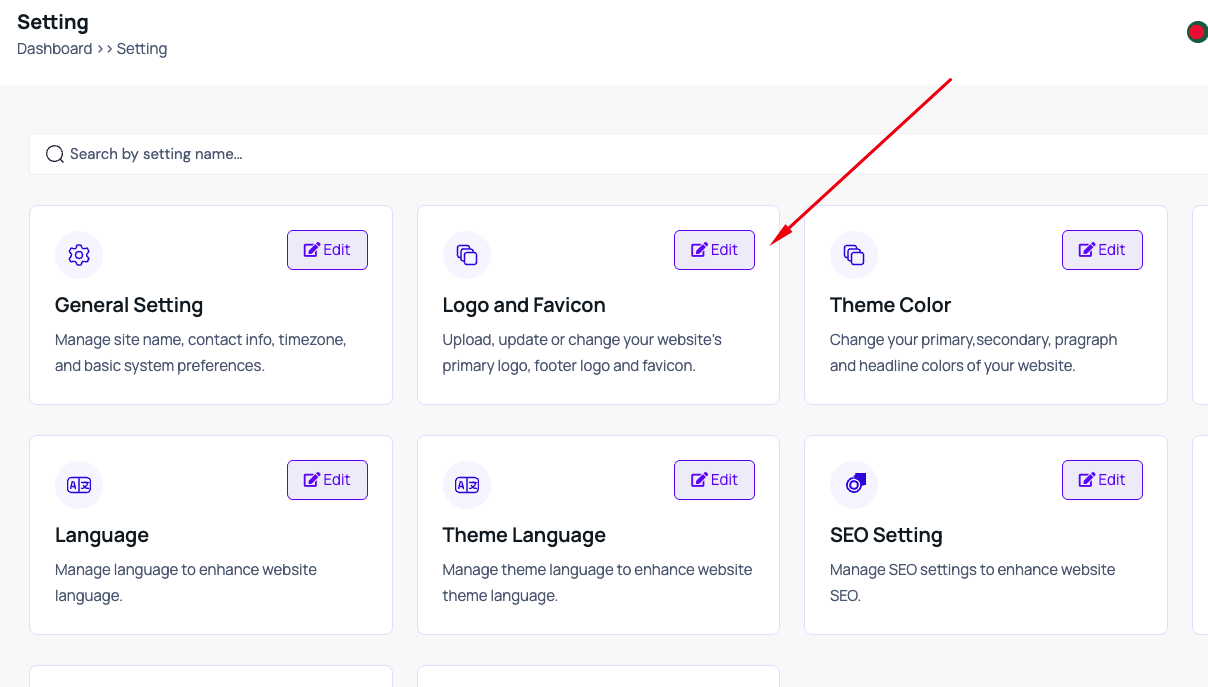Click the Setting breadcrumb item

click(142, 49)
